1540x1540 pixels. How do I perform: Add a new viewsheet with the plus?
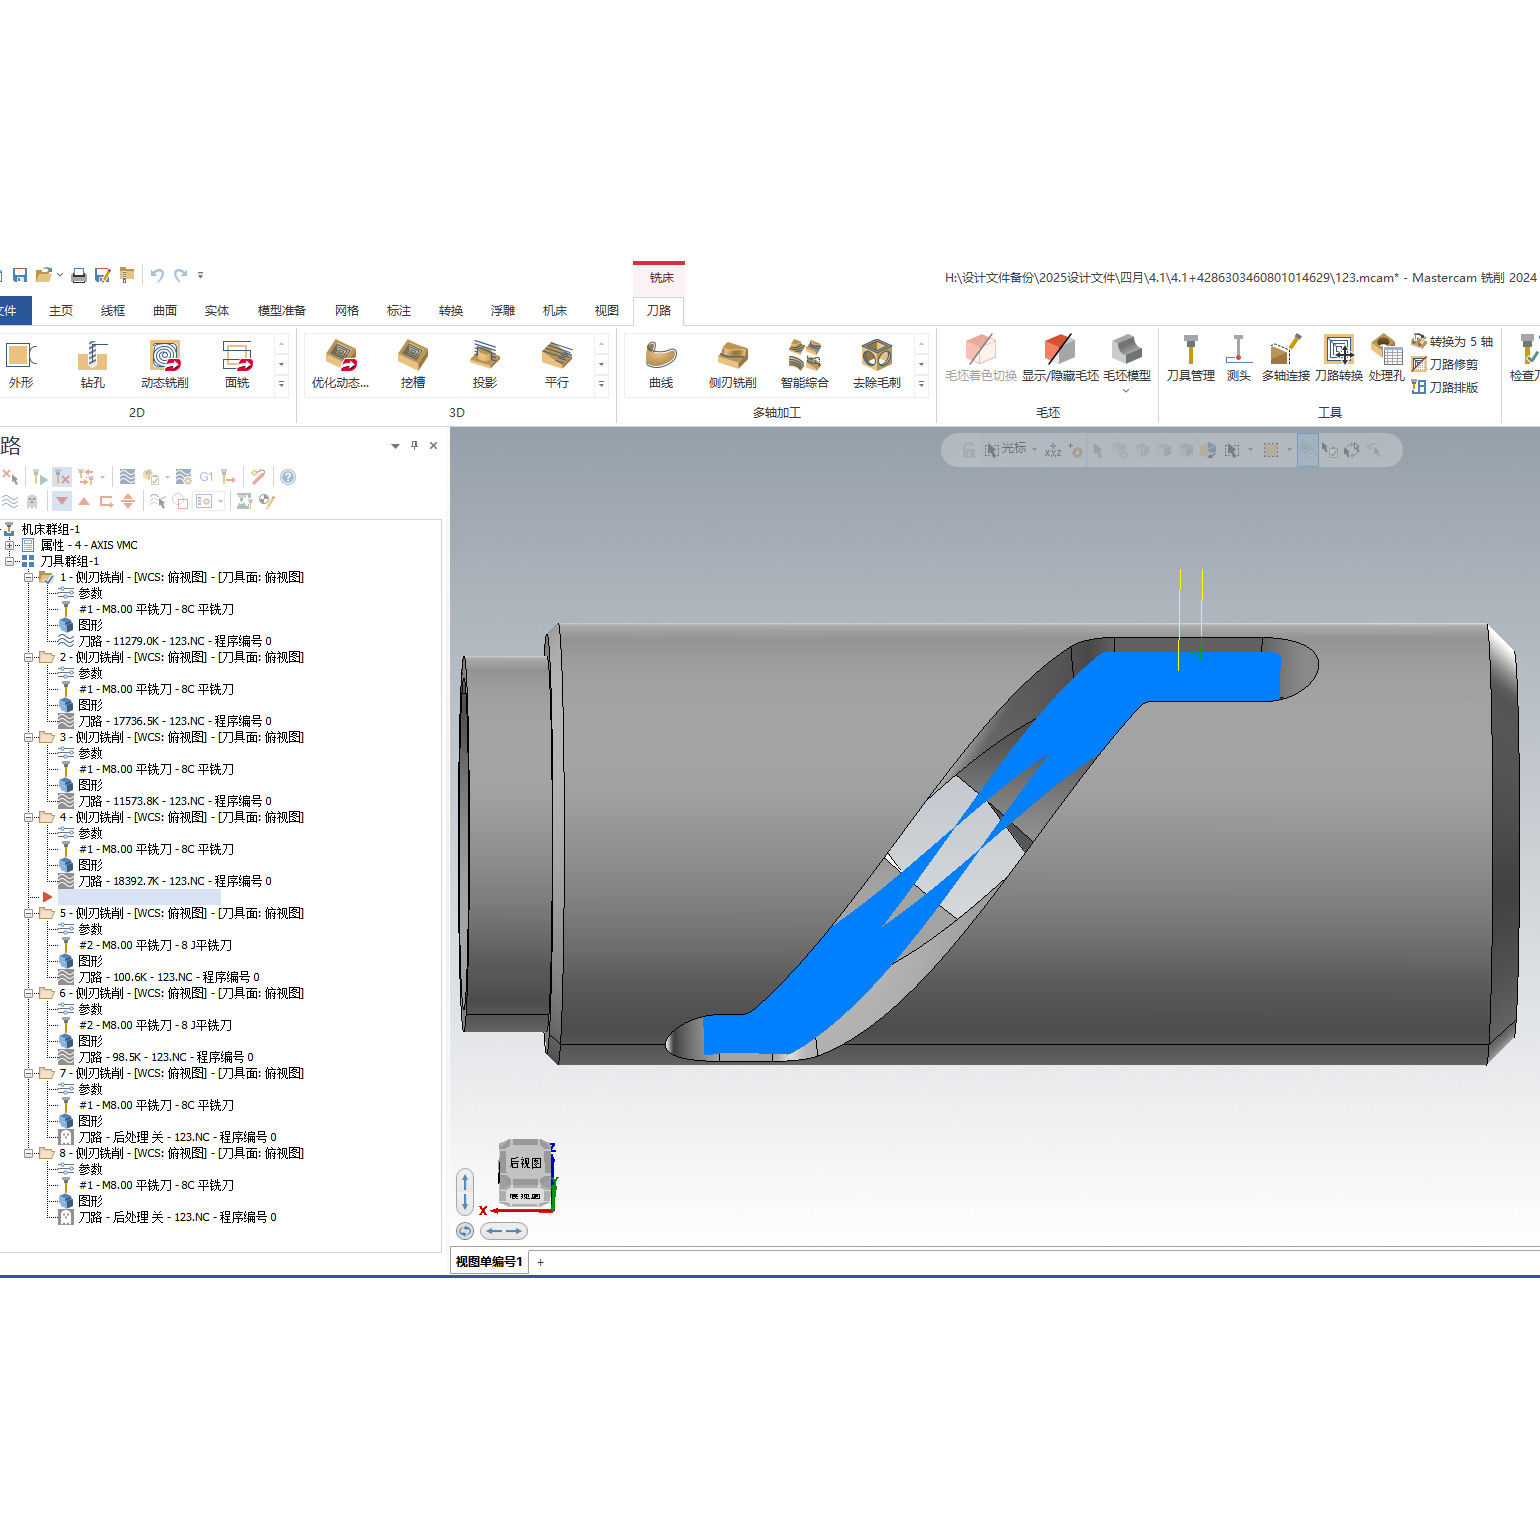[x=541, y=1262]
